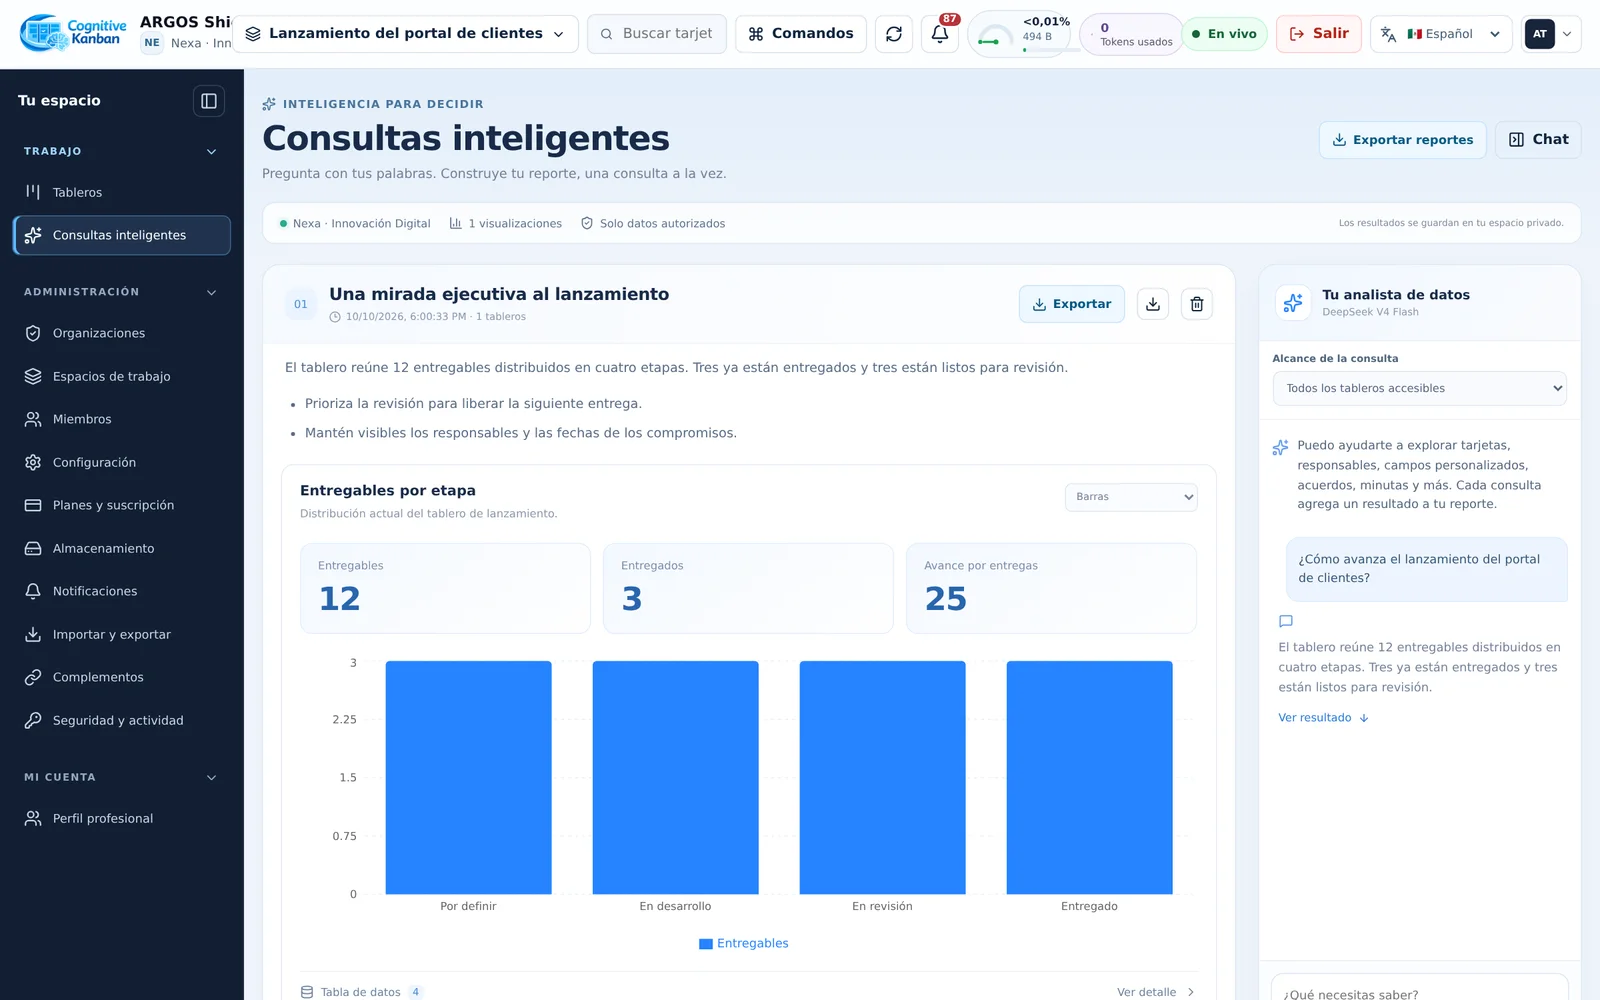Click the refresh icon in top bar
The width and height of the screenshot is (1600, 1000).
point(893,34)
